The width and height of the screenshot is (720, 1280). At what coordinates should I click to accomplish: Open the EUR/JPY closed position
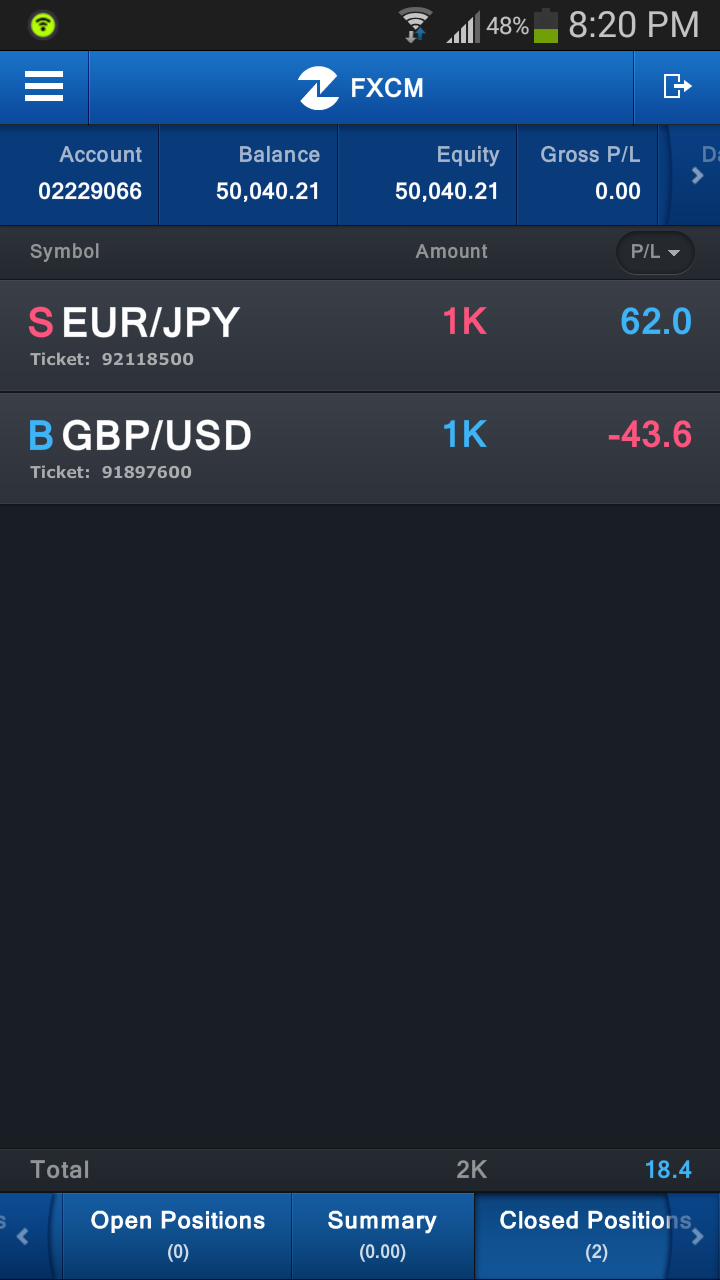click(360, 336)
